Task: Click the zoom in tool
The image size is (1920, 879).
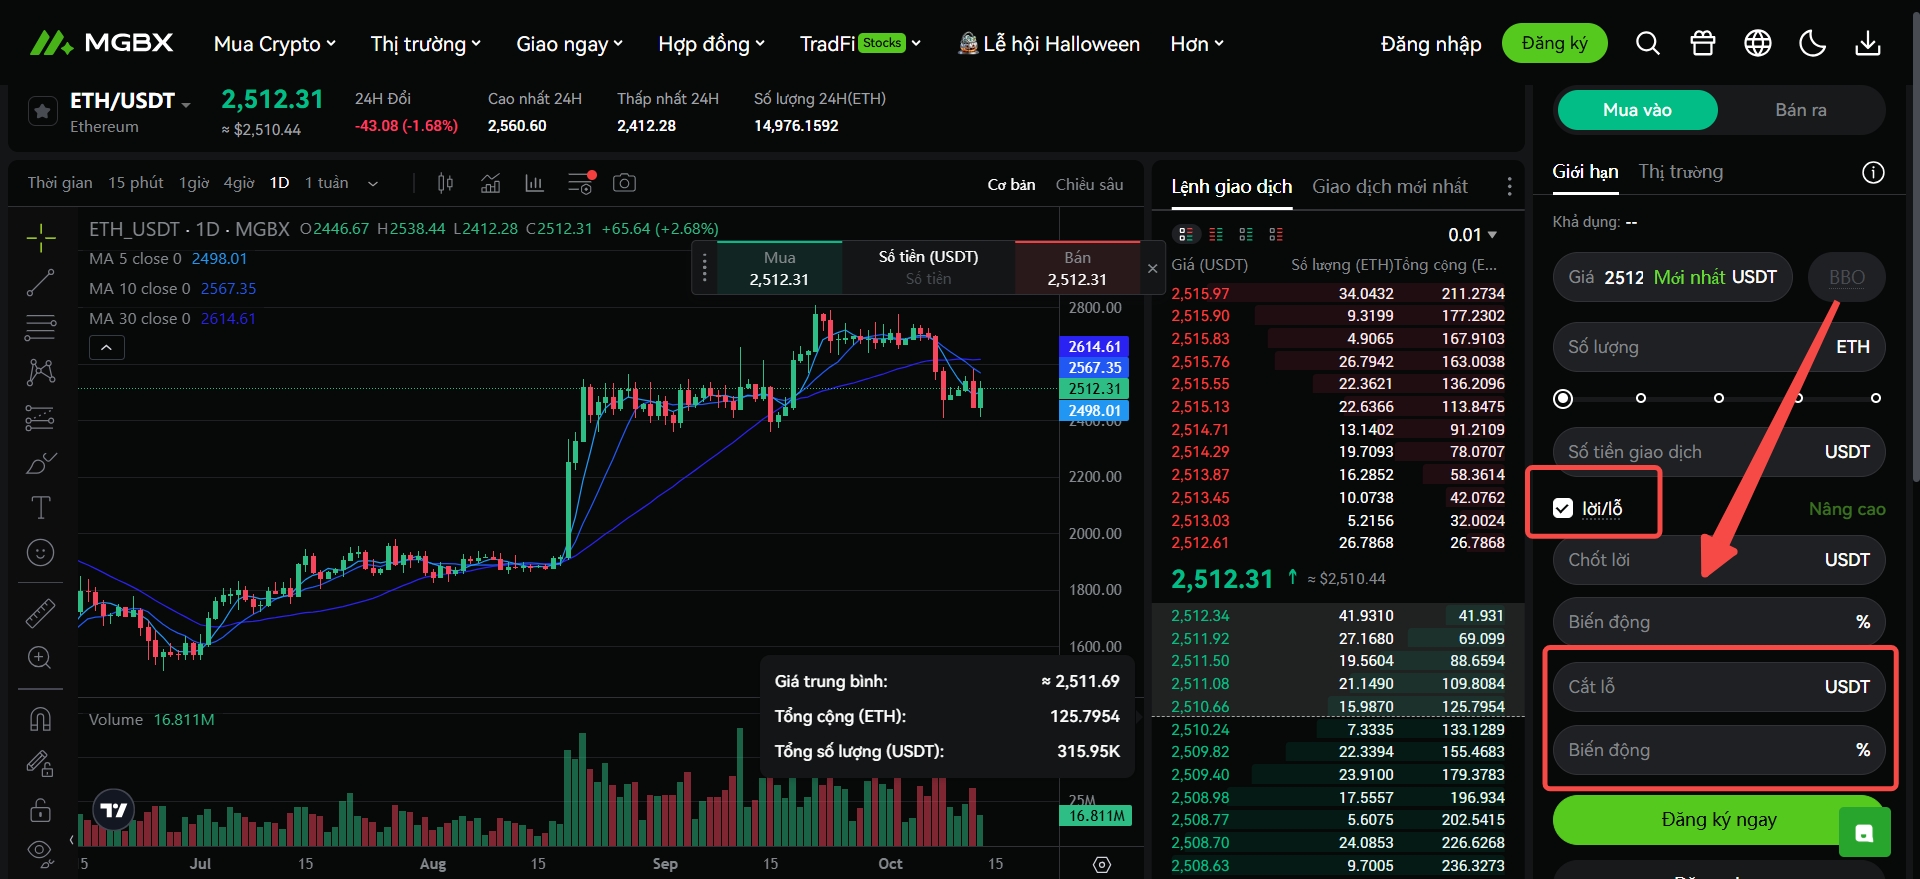Action: tap(40, 657)
